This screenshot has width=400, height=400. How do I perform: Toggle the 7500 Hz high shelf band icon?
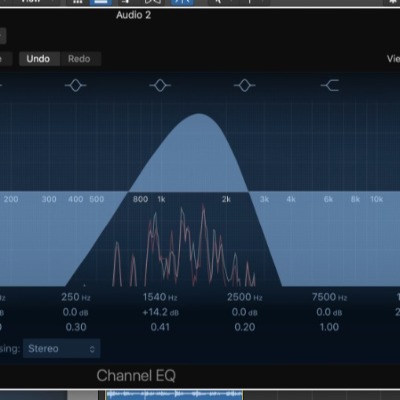330,85
